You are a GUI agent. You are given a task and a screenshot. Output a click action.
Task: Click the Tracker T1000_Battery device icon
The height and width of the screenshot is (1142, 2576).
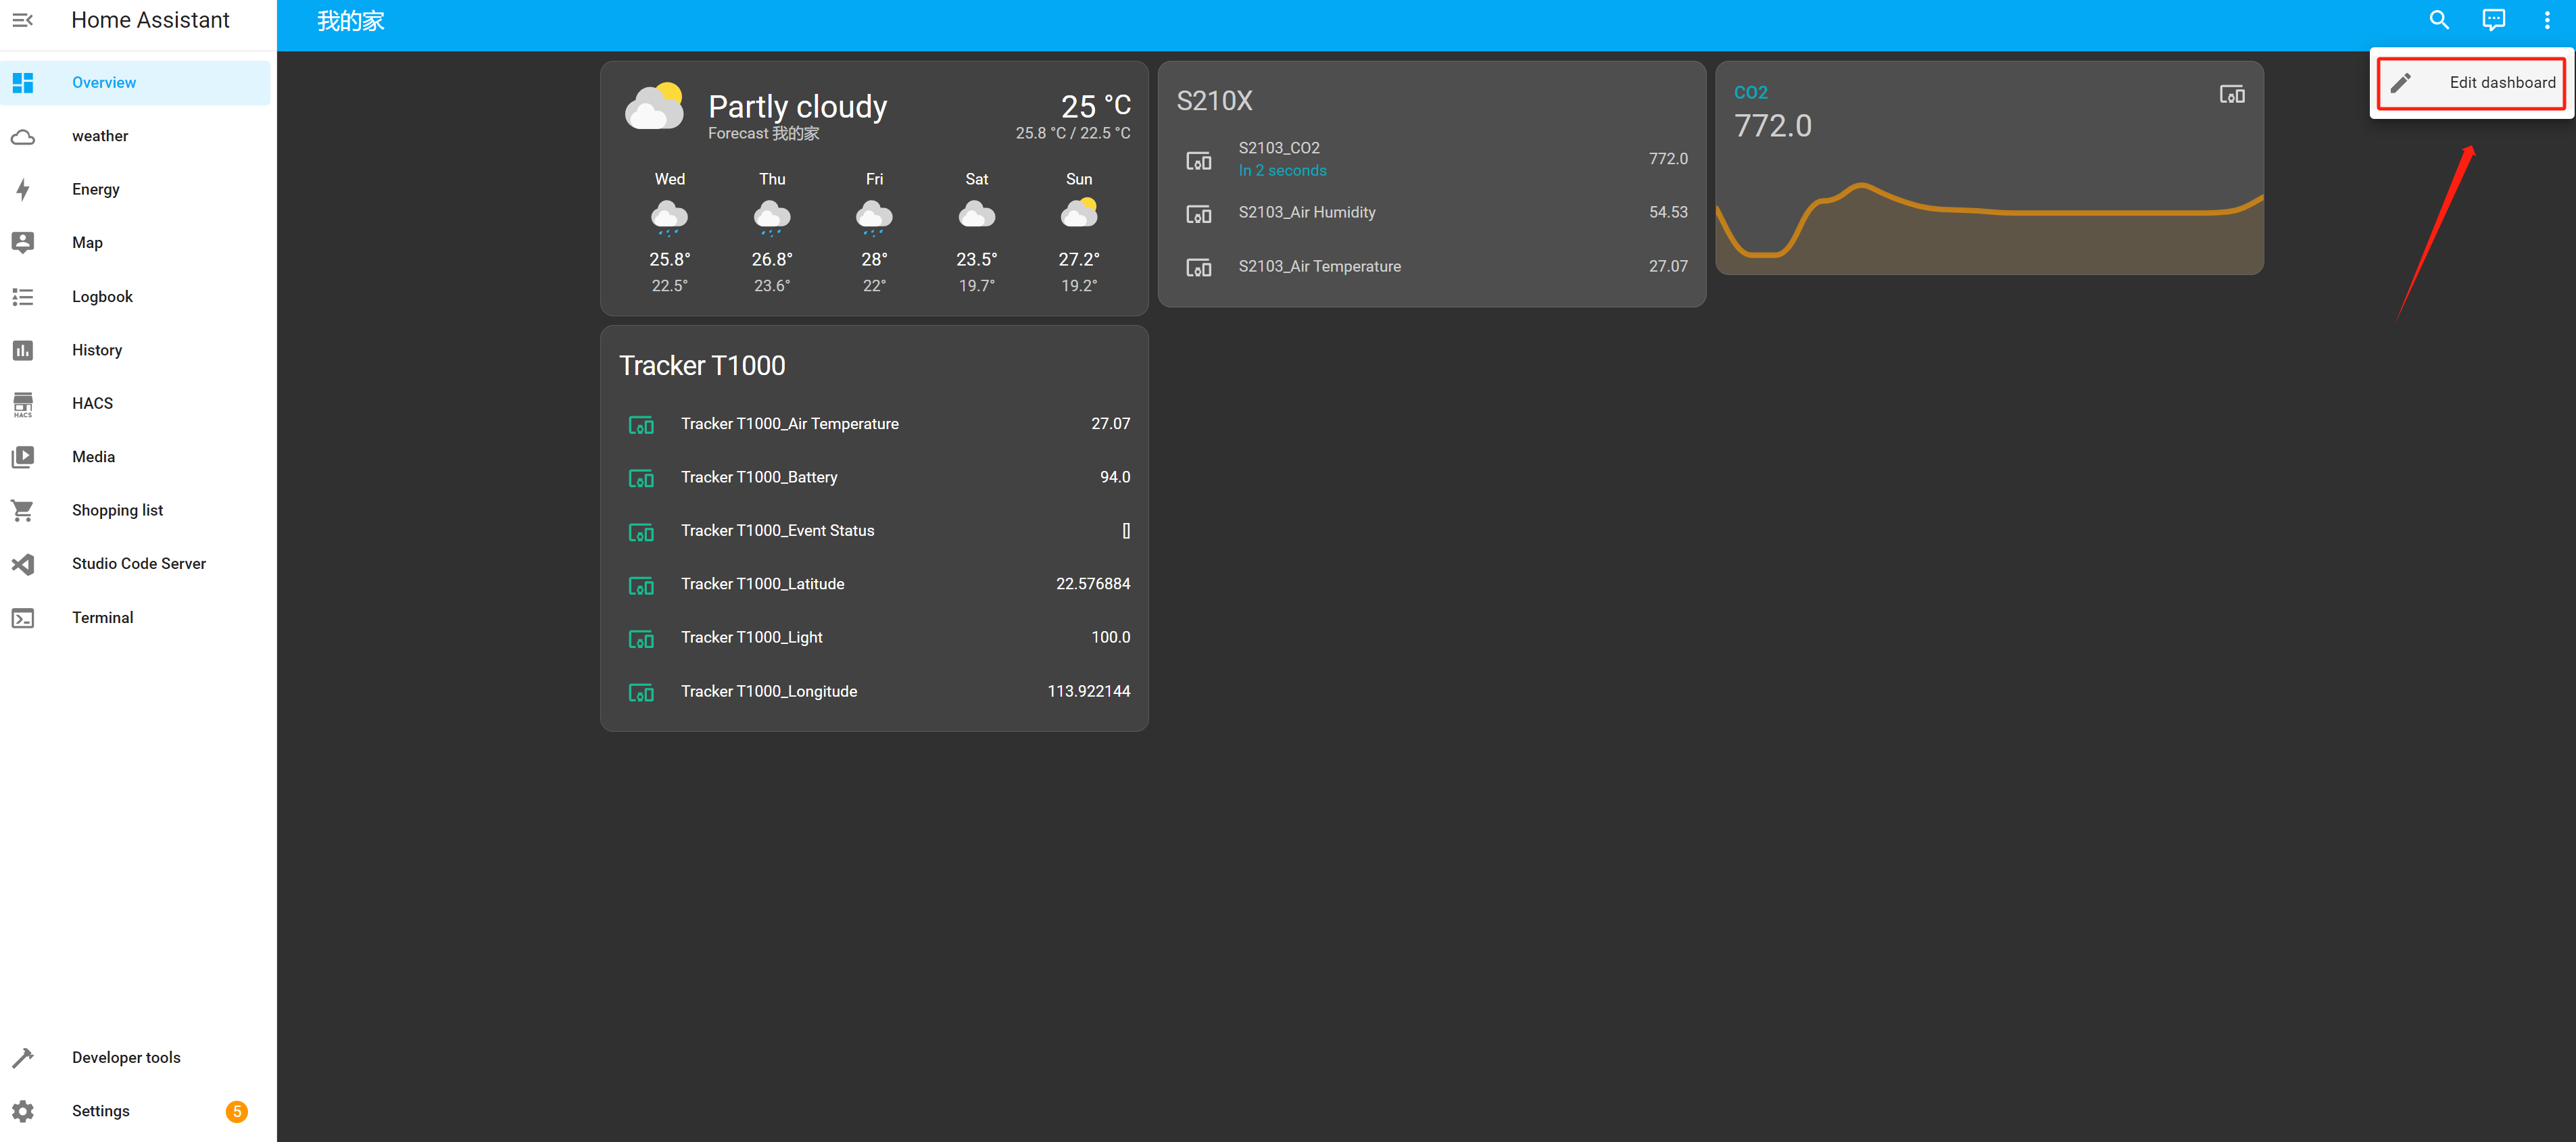point(641,479)
